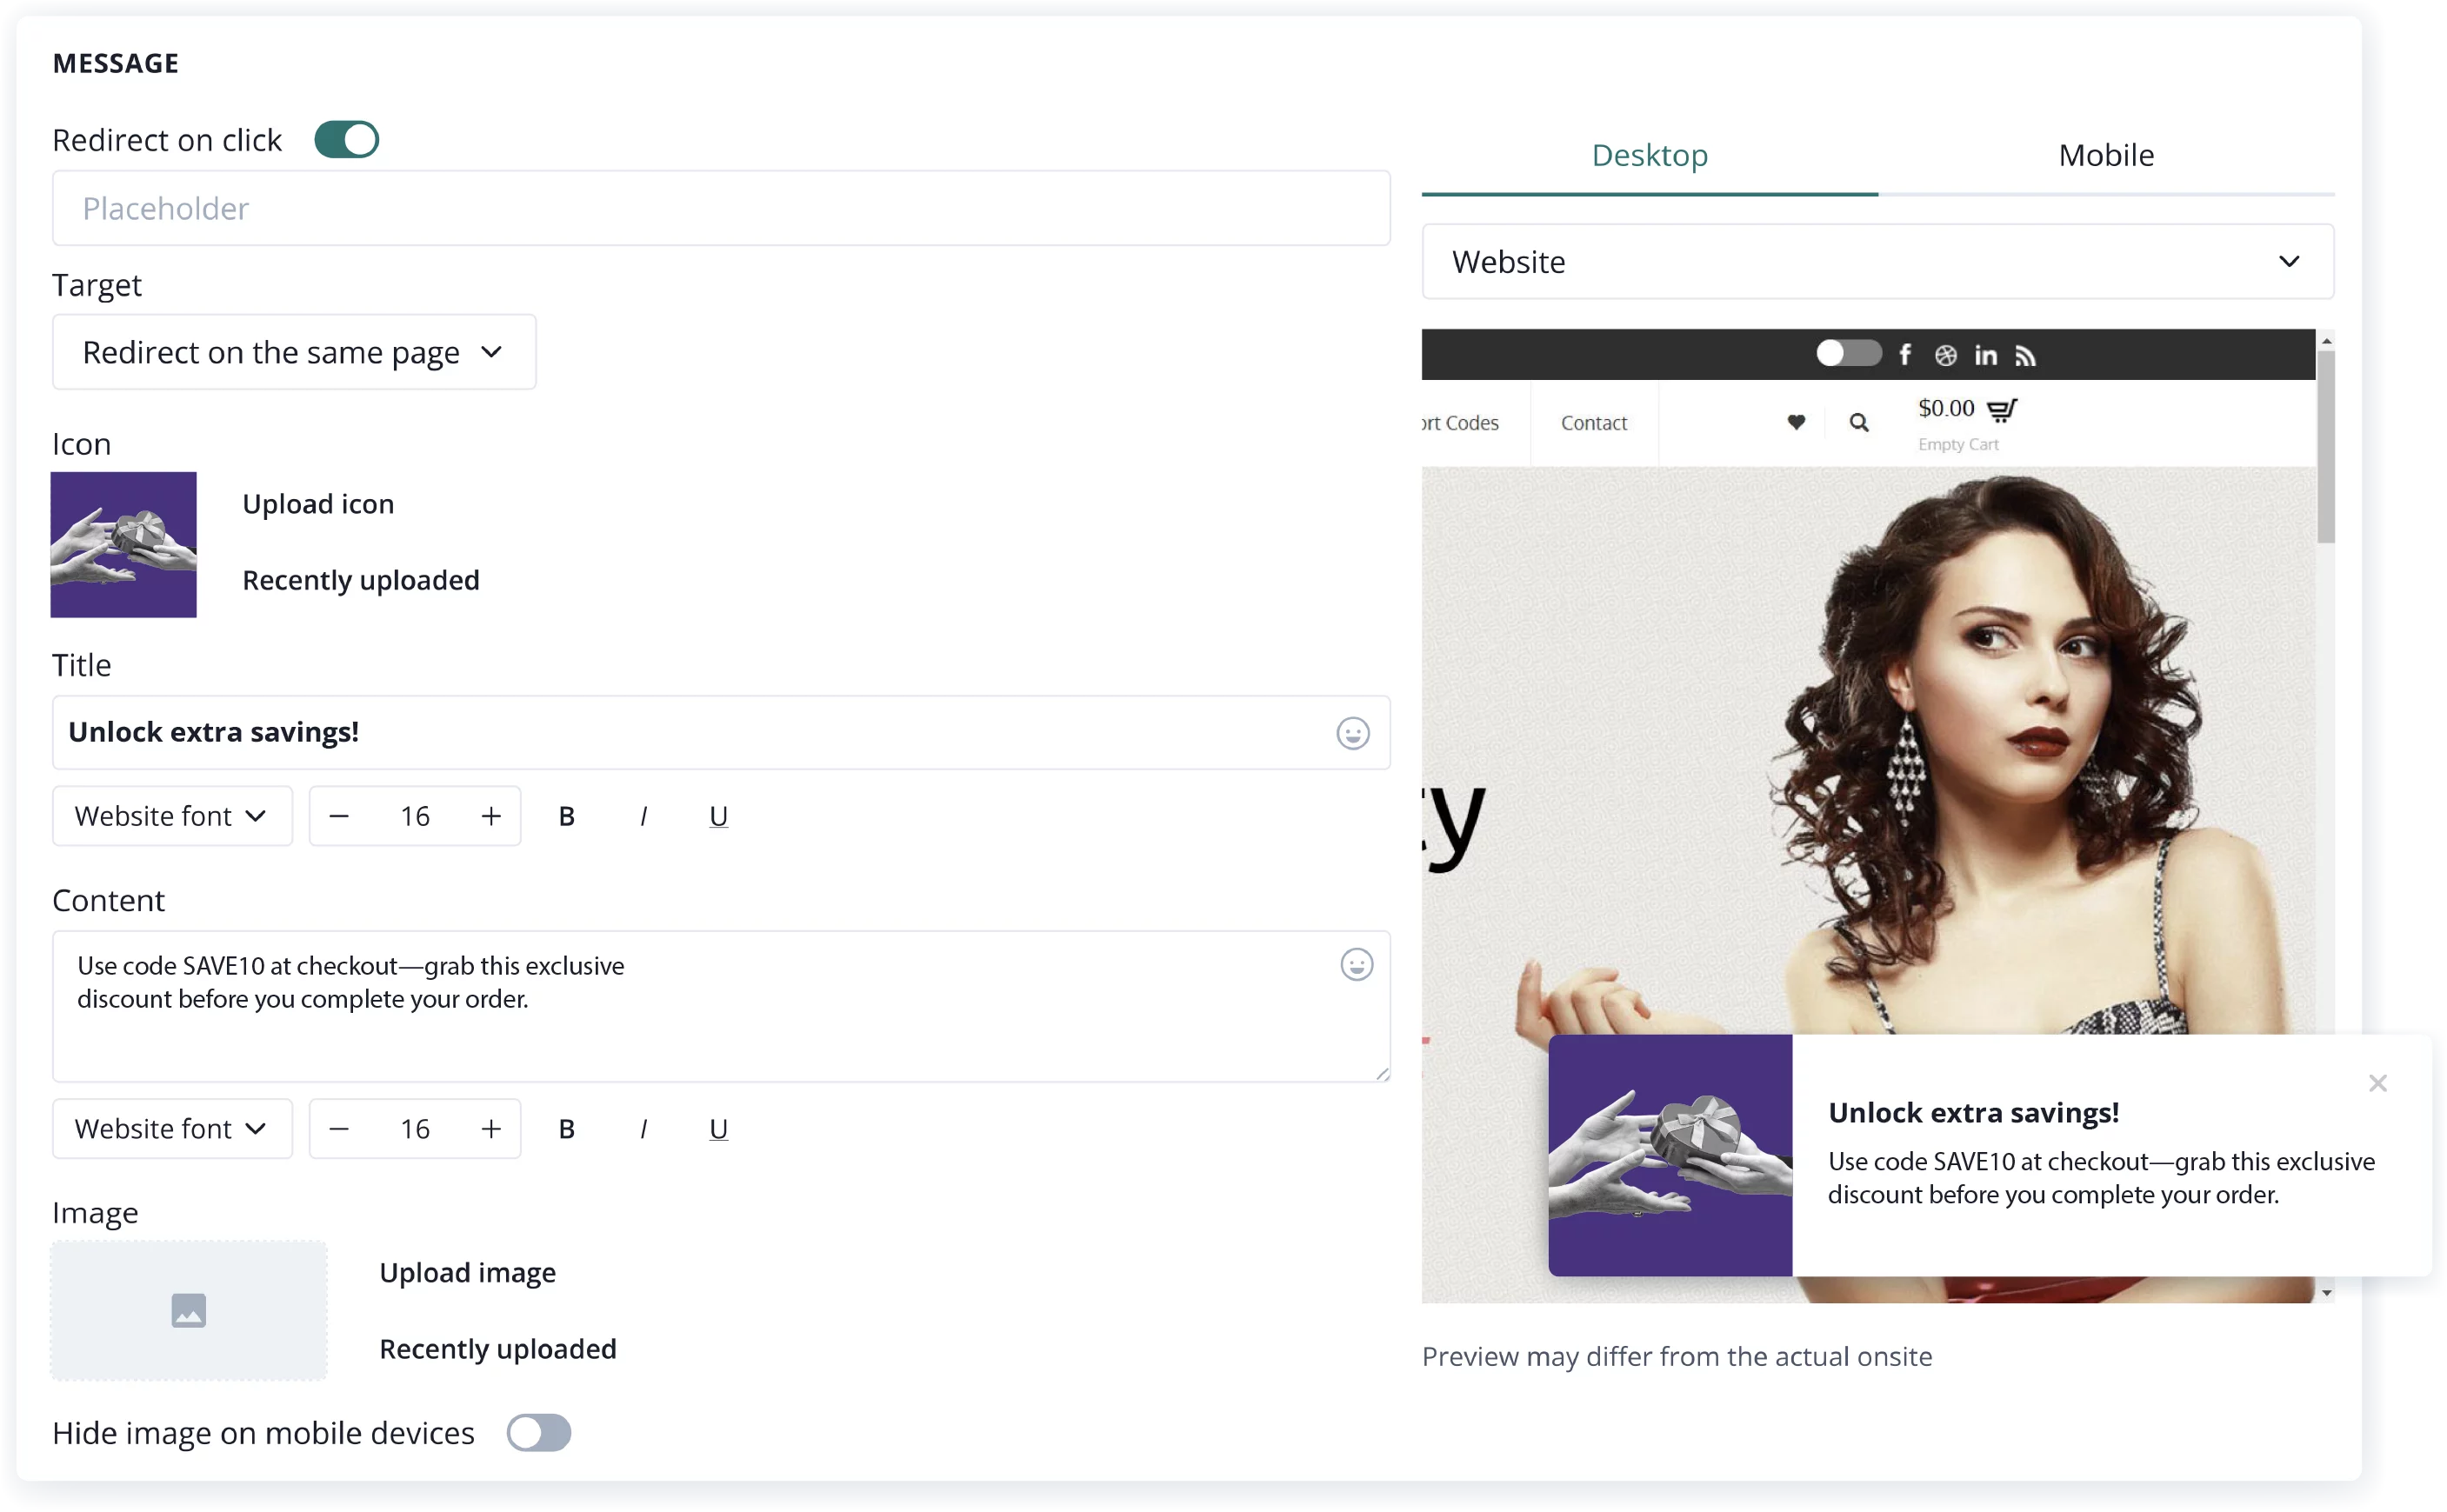Decrease Content font size with minus
Image resolution: width=2447 pixels, height=1512 pixels.
pyautogui.click(x=339, y=1129)
